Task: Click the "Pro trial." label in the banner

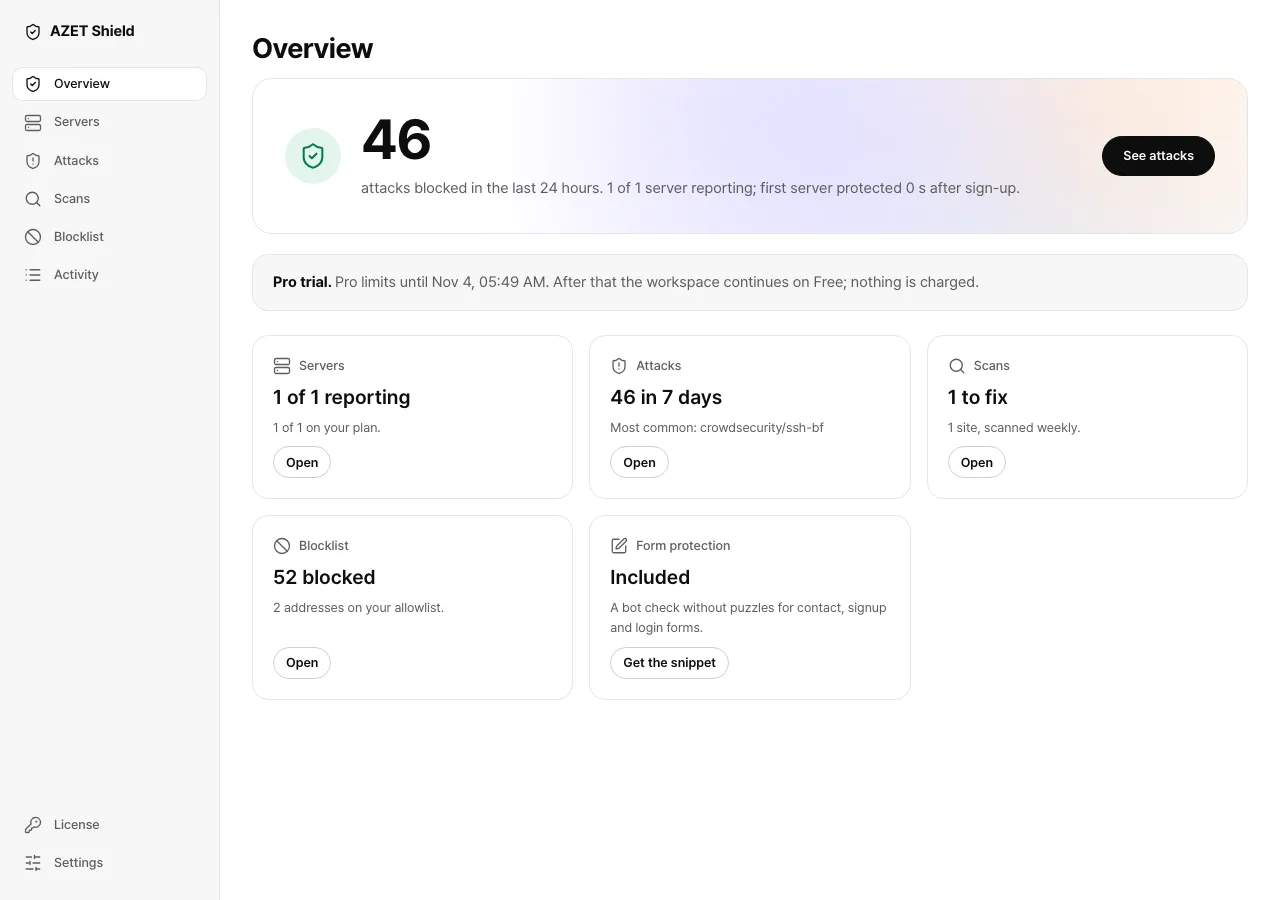Action: [x=302, y=282]
